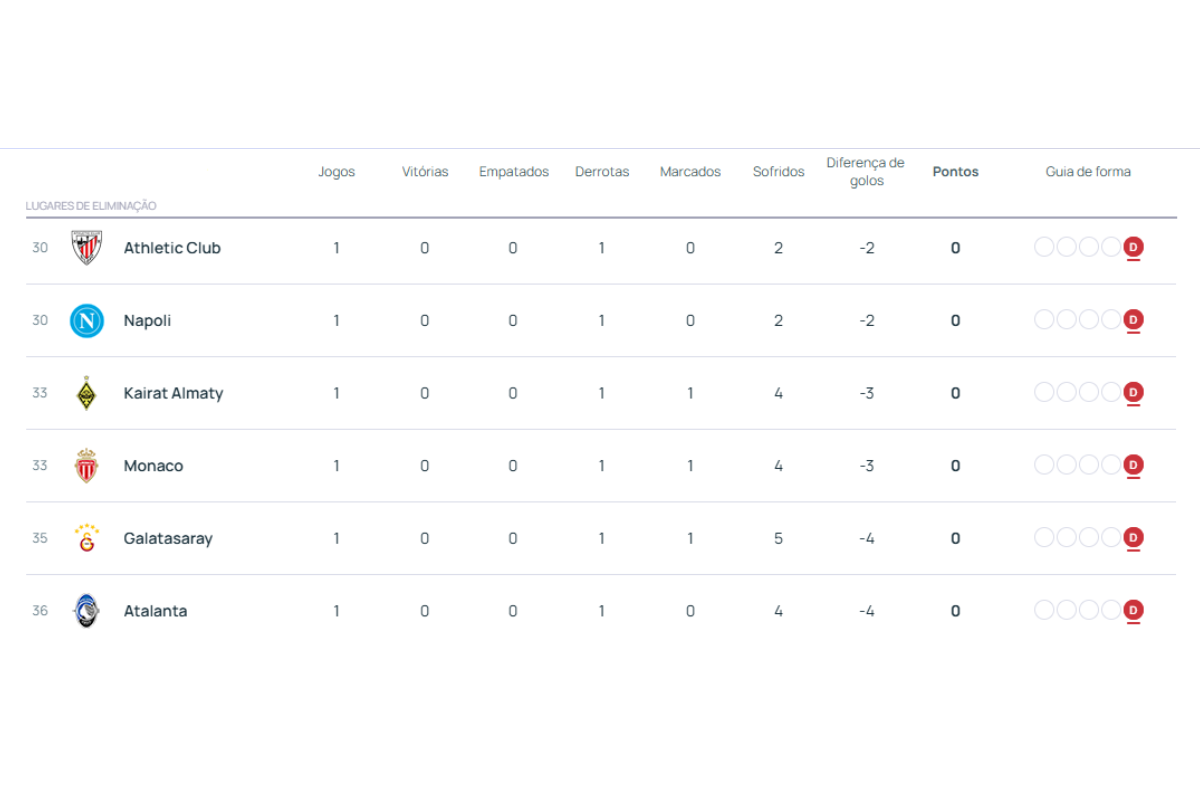
Task: Click the Kairat Almaty crest
Action: click(x=87, y=393)
